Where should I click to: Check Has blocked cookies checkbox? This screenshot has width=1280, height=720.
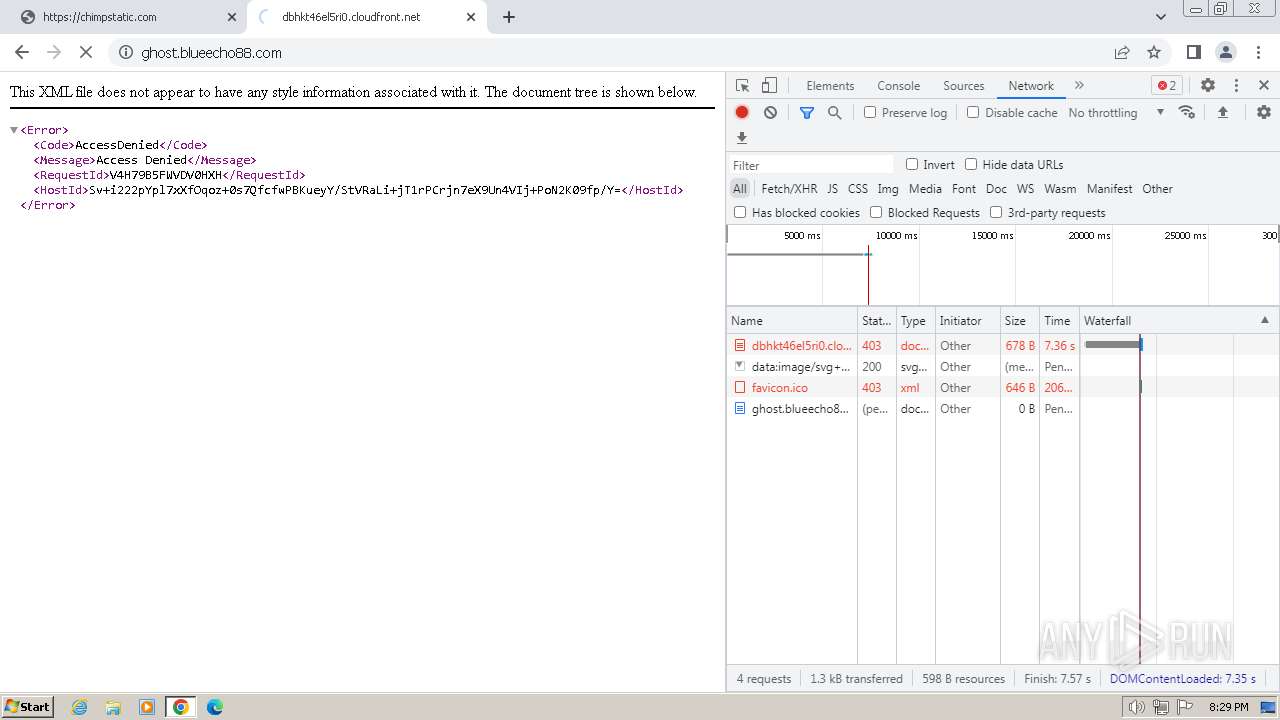pyautogui.click(x=740, y=212)
